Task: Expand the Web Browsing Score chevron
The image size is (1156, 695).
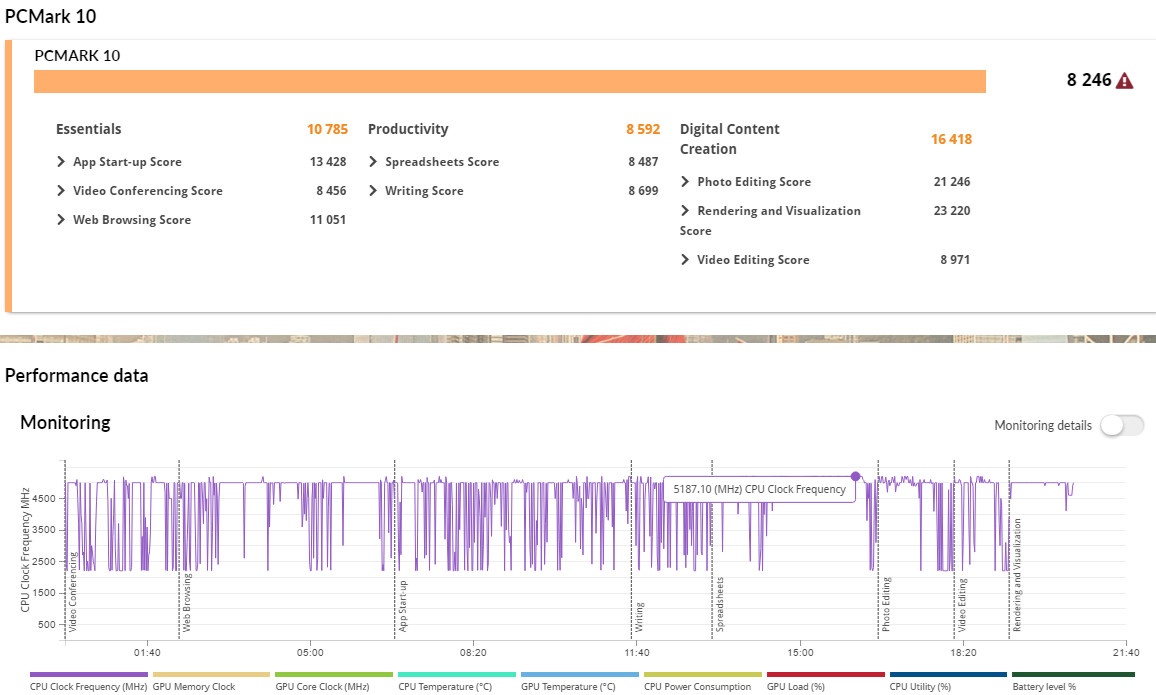Action: point(62,220)
